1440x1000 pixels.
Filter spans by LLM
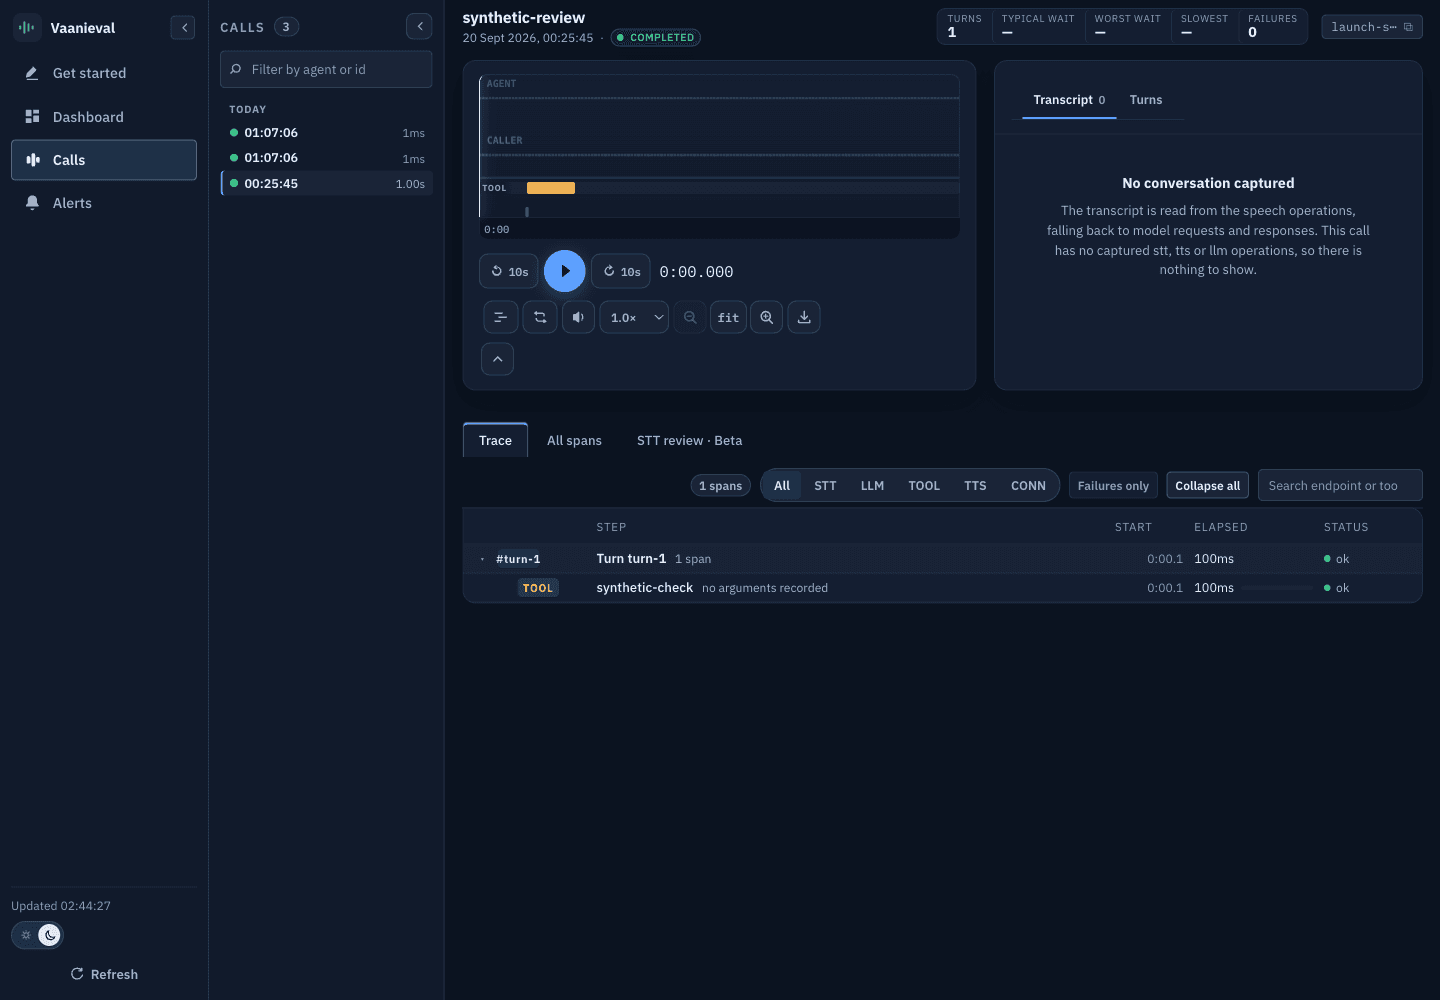[872, 486]
